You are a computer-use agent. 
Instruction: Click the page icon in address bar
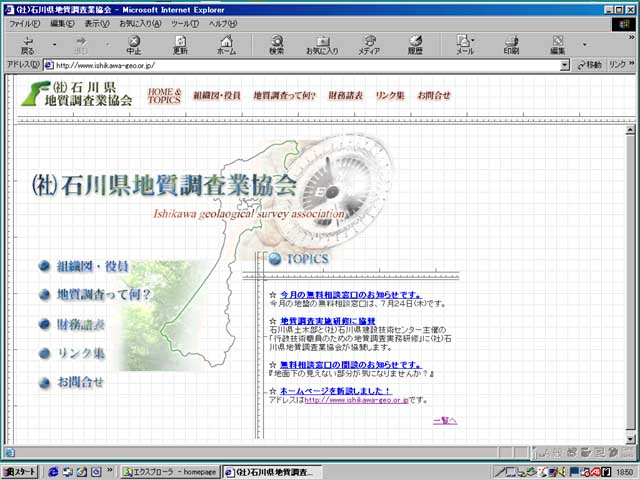[49, 65]
